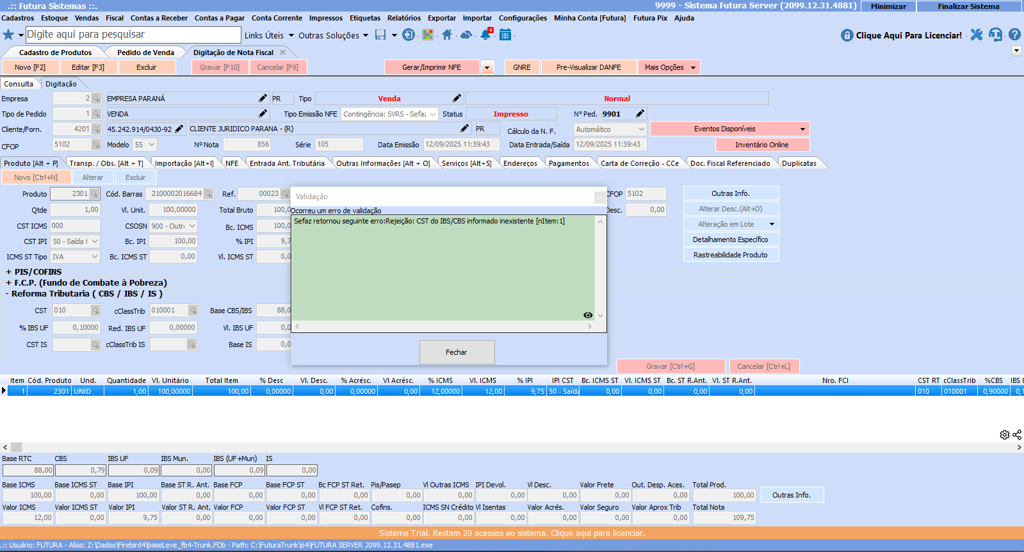The width and height of the screenshot is (1024, 552).
Task: Click the calendar icon in top toolbar
Action: pos(505,35)
